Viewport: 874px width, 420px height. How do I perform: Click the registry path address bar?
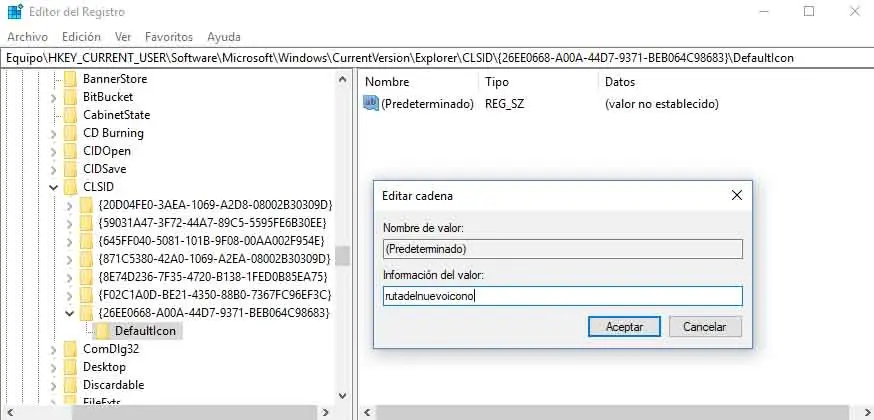pyautogui.click(x=437, y=58)
